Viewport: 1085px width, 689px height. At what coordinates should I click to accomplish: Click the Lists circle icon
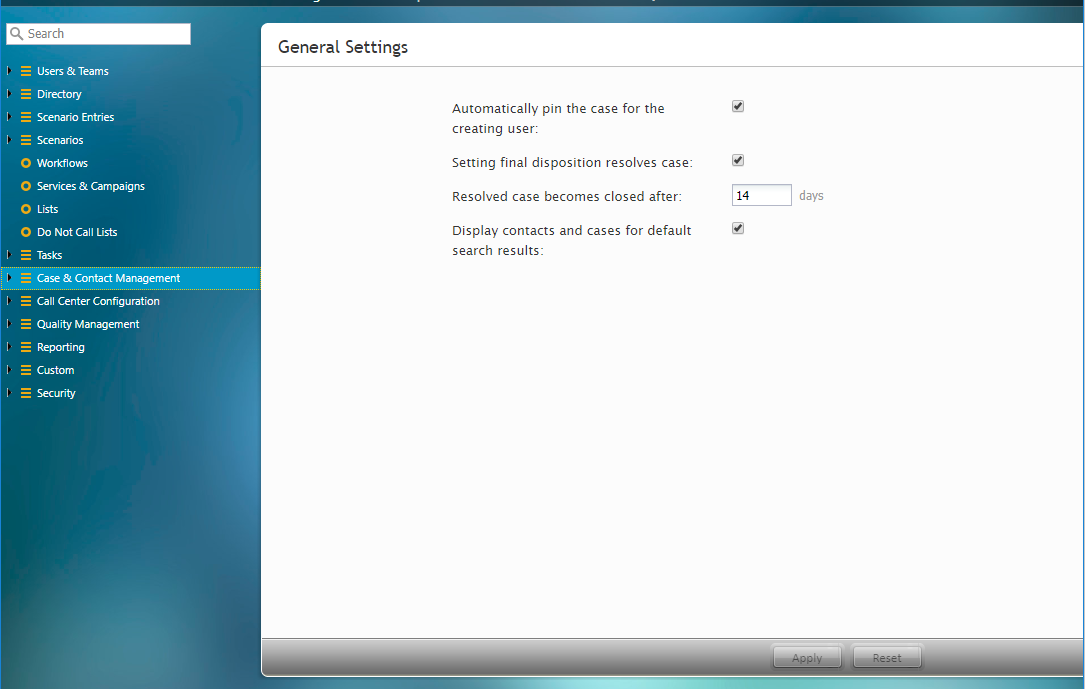(x=26, y=209)
